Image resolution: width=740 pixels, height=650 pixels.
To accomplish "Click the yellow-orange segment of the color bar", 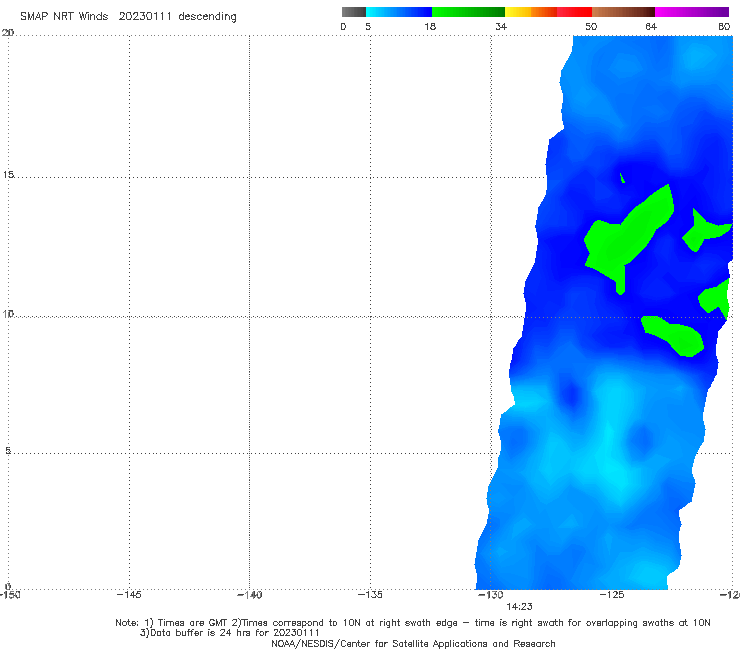I will click(x=531, y=12).
